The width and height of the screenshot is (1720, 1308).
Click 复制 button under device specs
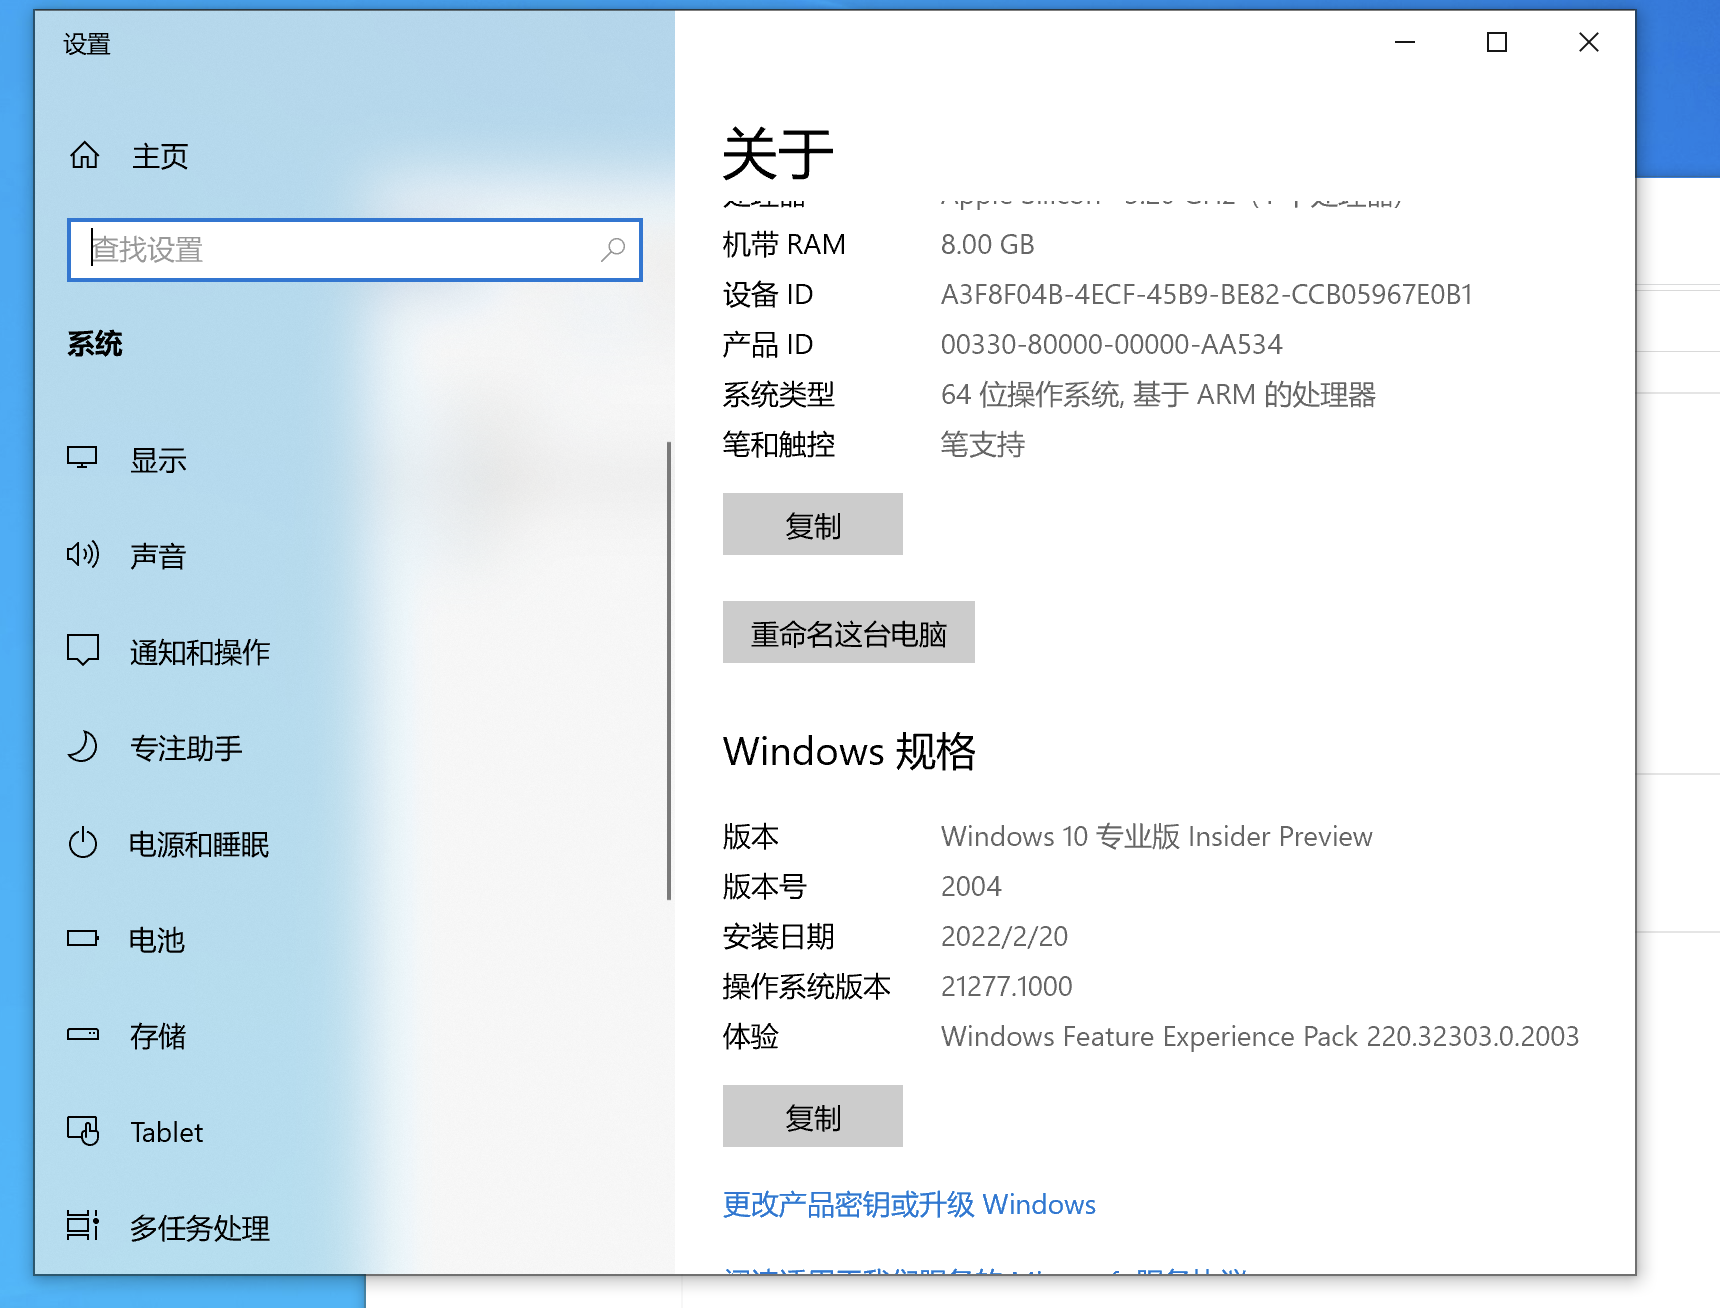pyautogui.click(x=813, y=524)
